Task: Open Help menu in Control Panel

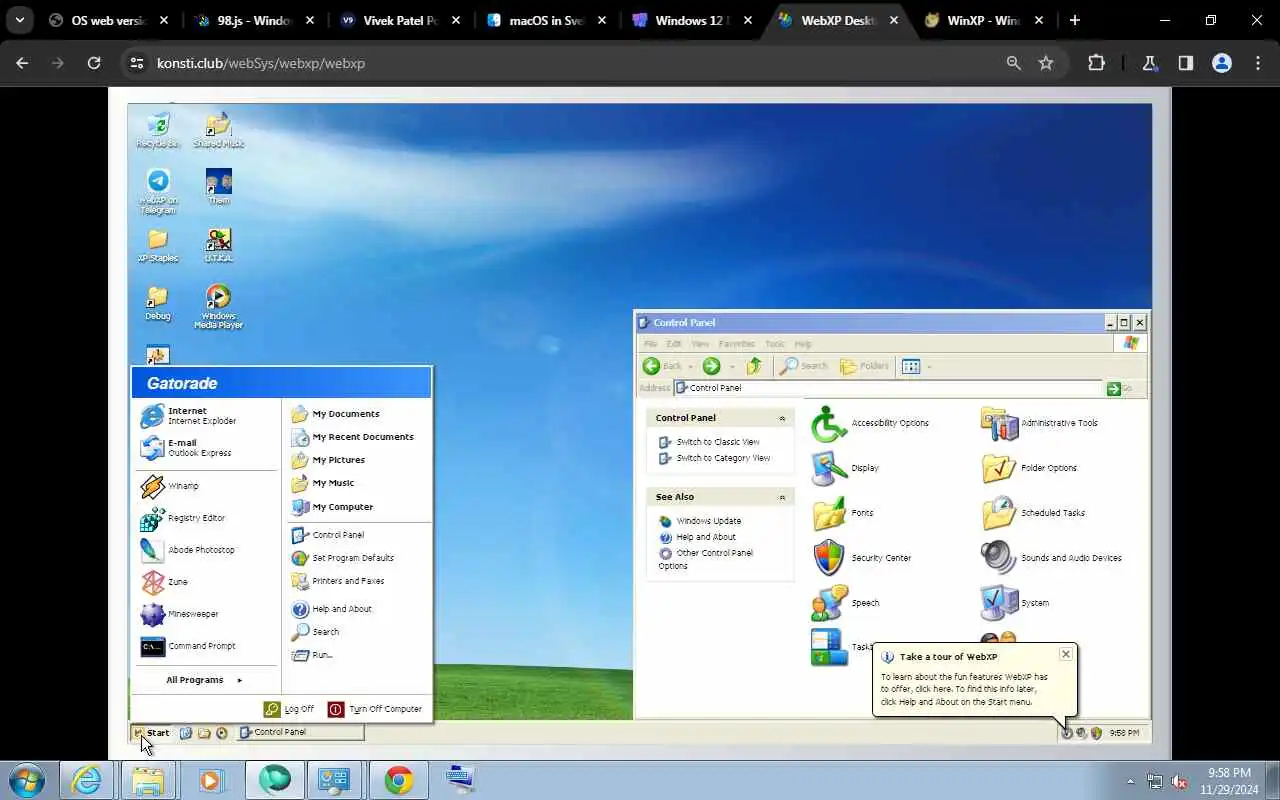Action: [803, 344]
